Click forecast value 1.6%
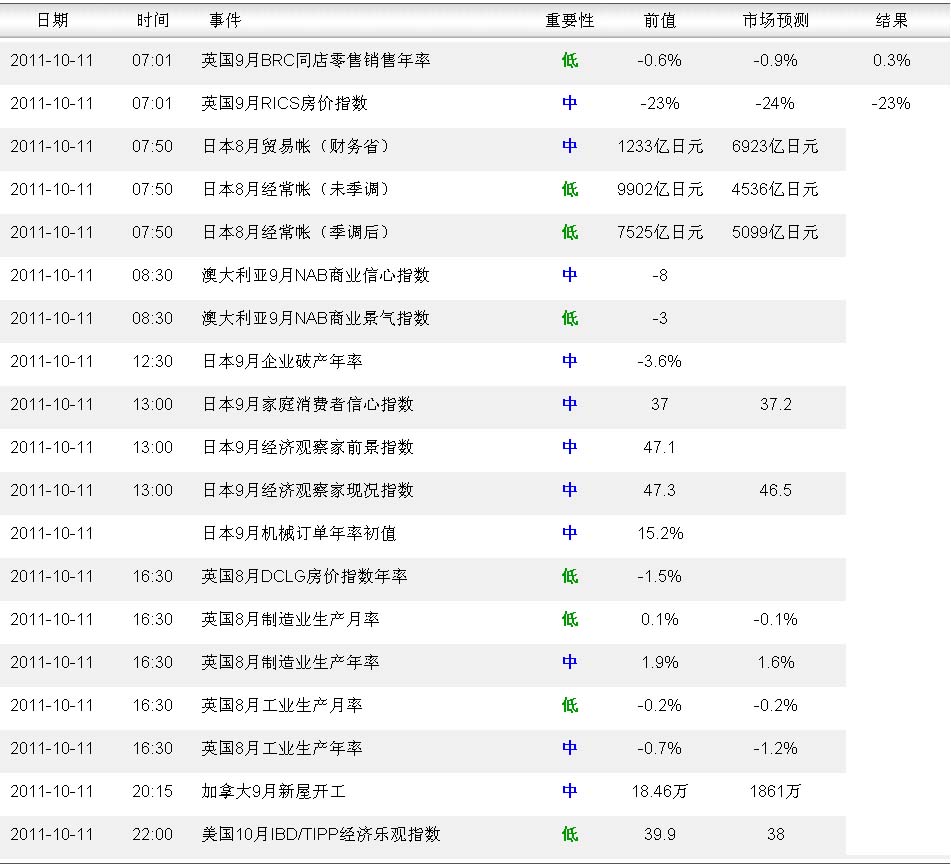The image size is (951, 866). point(776,663)
